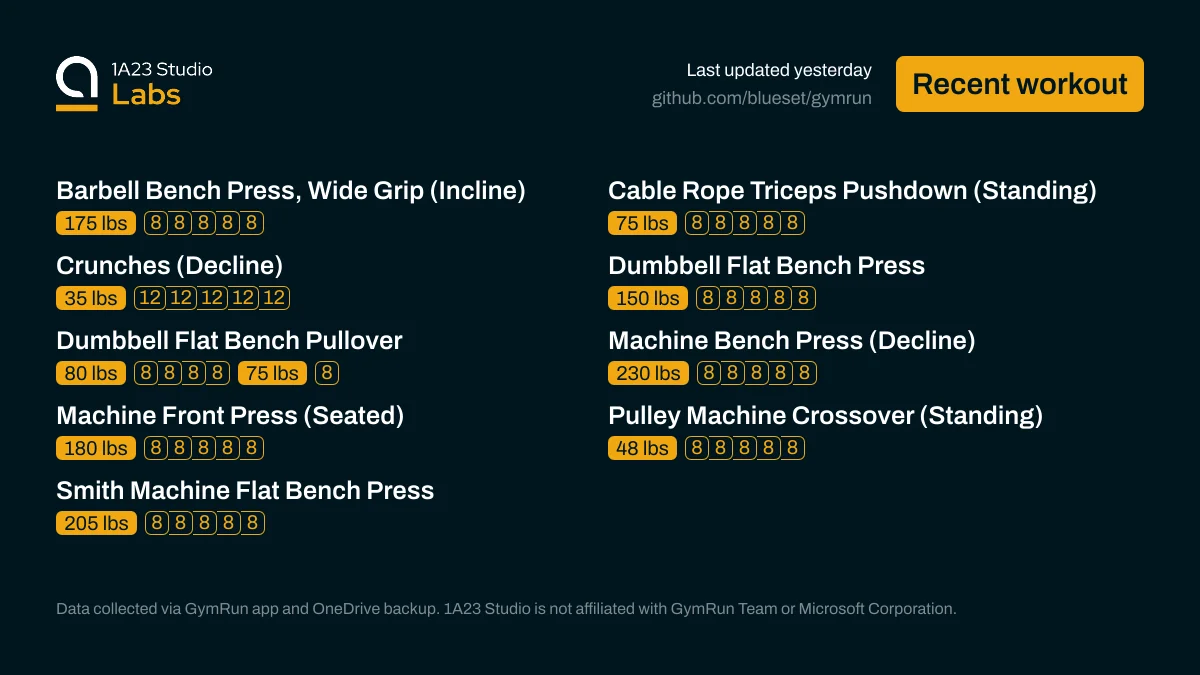The height and width of the screenshot is (675, 1200).
Task: Click the 205 lbs weight badge
Action: [x=96, y=523]
